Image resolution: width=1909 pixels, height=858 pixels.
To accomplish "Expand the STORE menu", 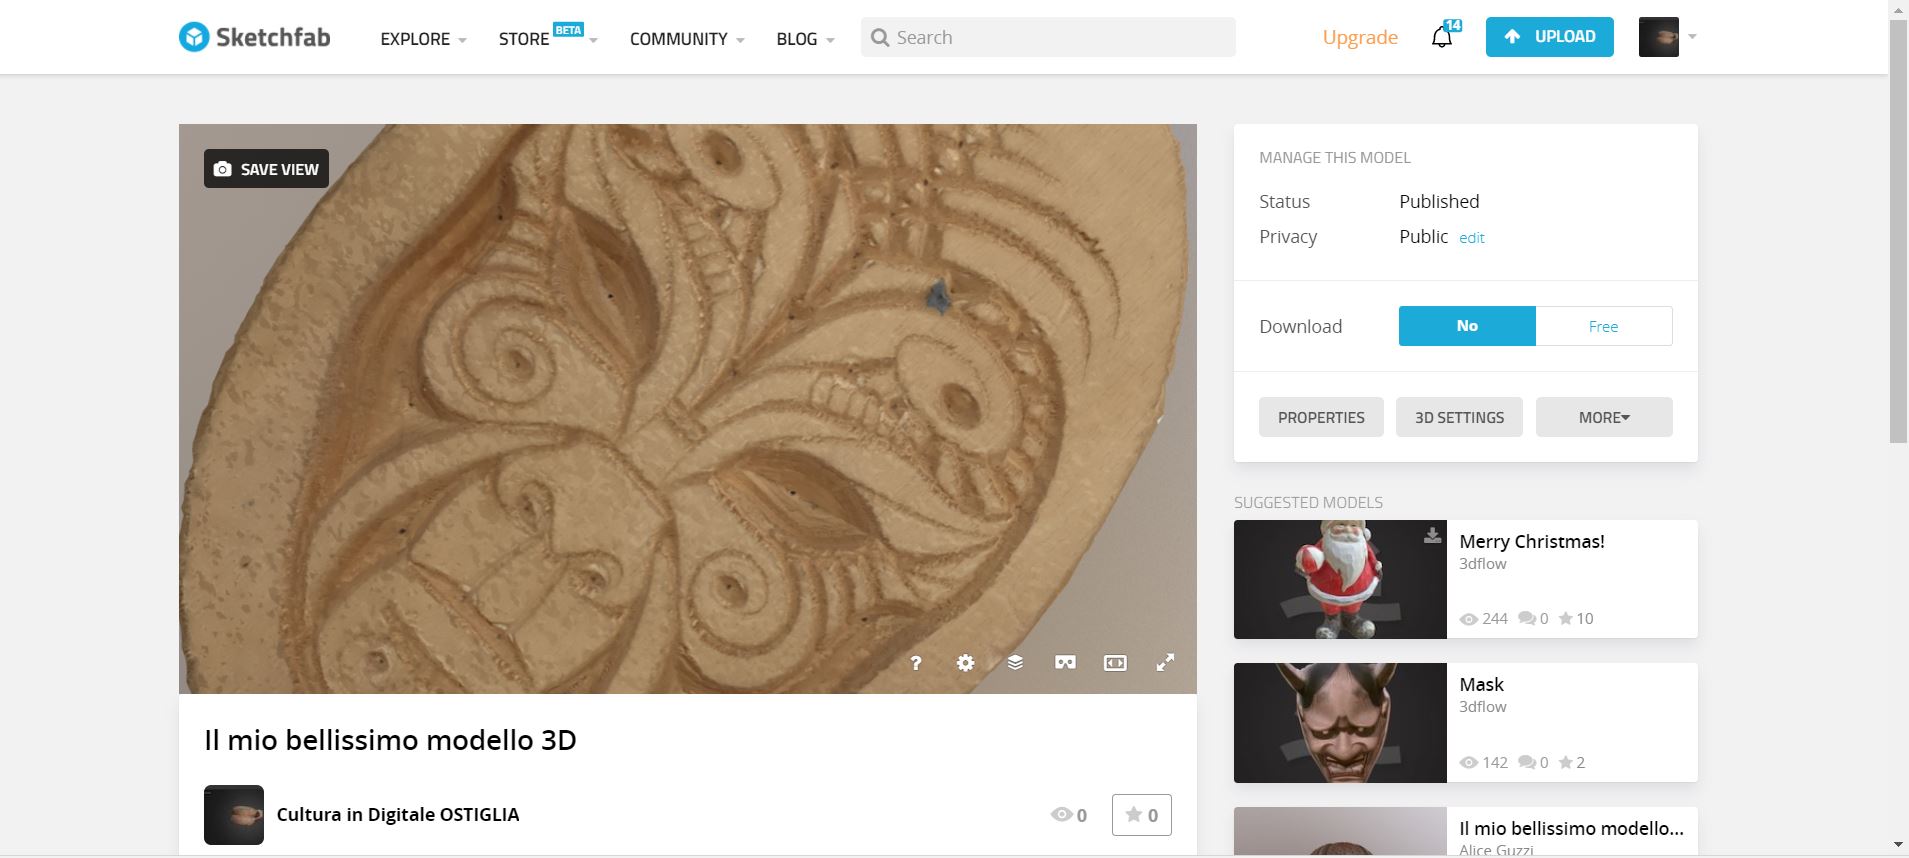I will (x=548, y=39).
